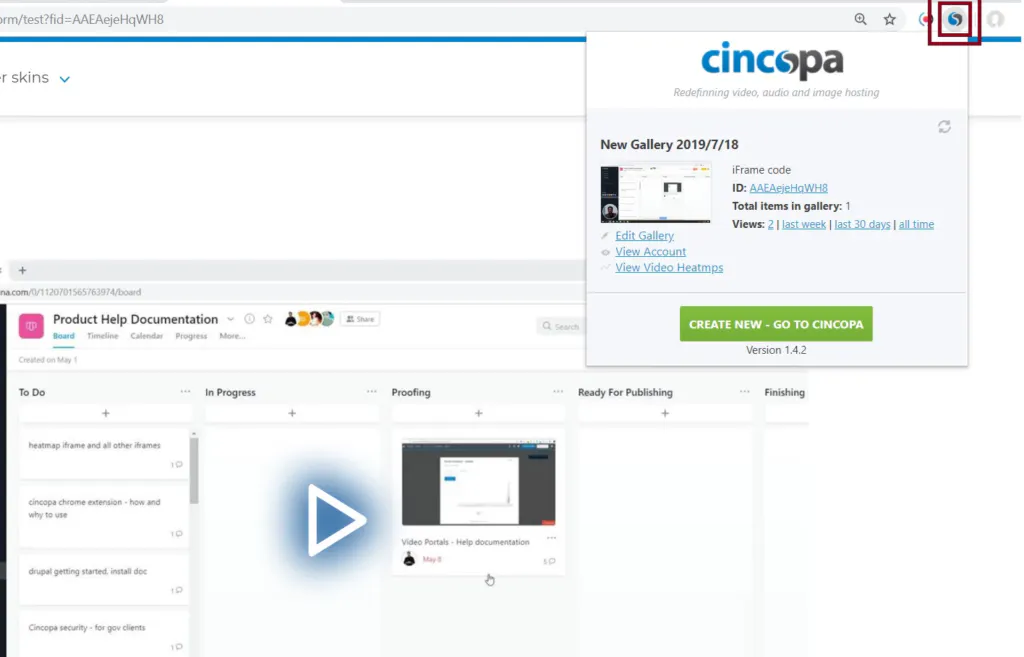Click the Cincopa extension icon in browser toolbar
The height and width of the screenshot is (657, 1024).
click(955, 20)
